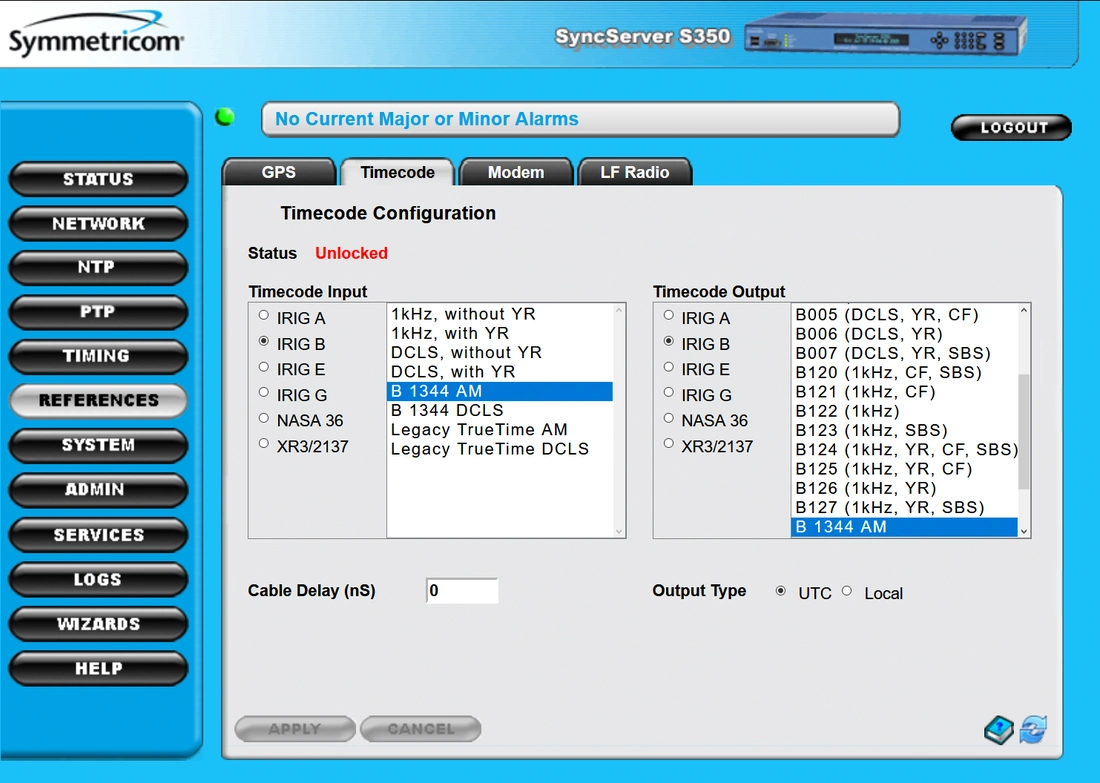Open the PTP menu
Viewport: 1100px width, 783px height.
tap(98, 312)
